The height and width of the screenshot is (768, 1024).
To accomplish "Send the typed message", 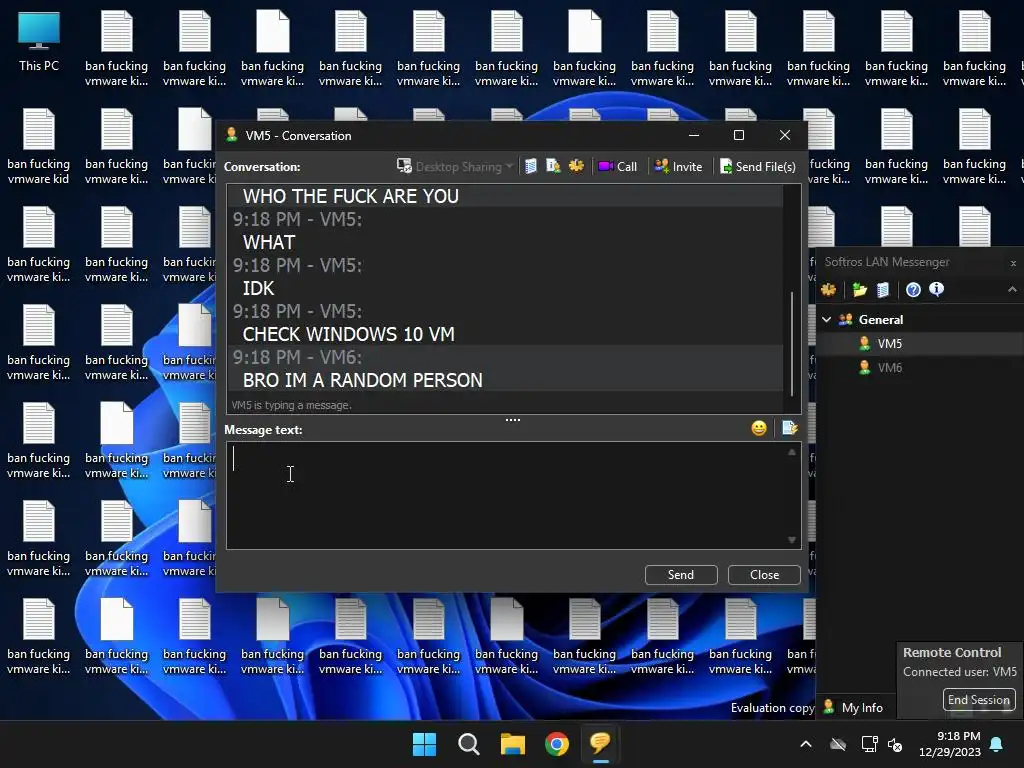I will tap(681, 575).
